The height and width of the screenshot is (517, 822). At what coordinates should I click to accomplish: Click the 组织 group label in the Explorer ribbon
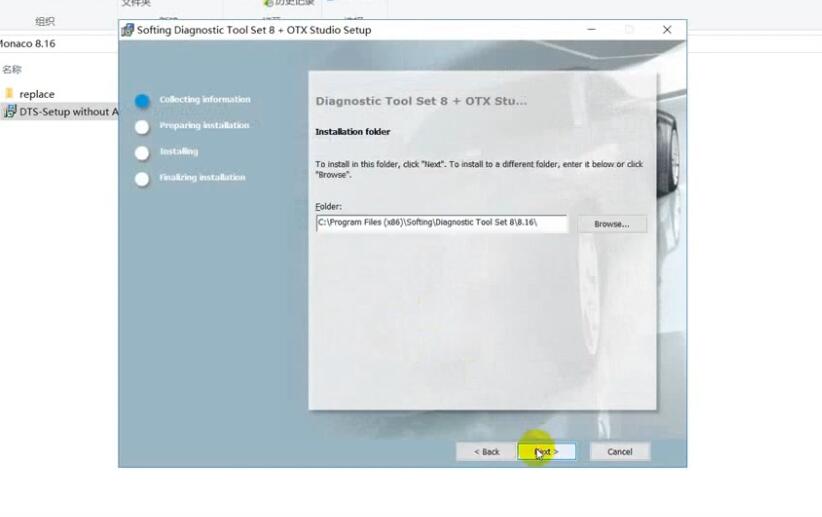tap(45, 21)
